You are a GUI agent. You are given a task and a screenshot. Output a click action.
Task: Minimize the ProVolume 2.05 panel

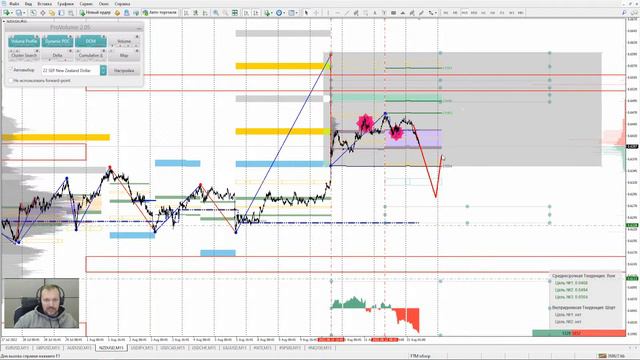coord(138,28)
